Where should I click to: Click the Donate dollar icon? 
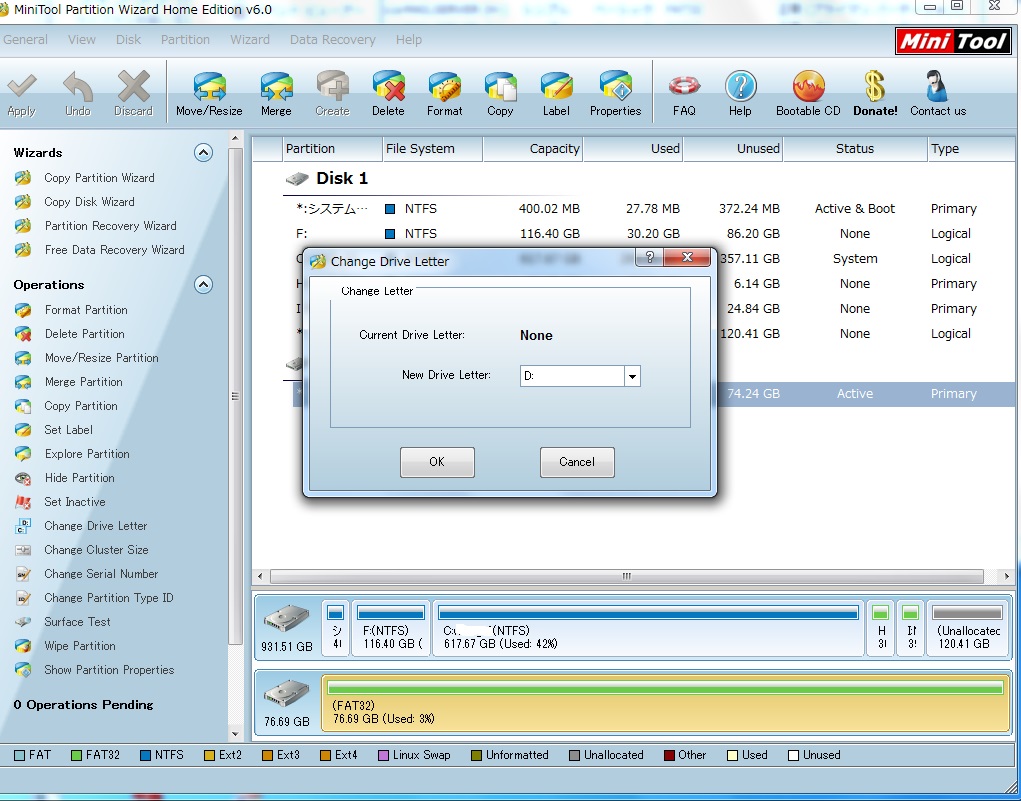875,87
